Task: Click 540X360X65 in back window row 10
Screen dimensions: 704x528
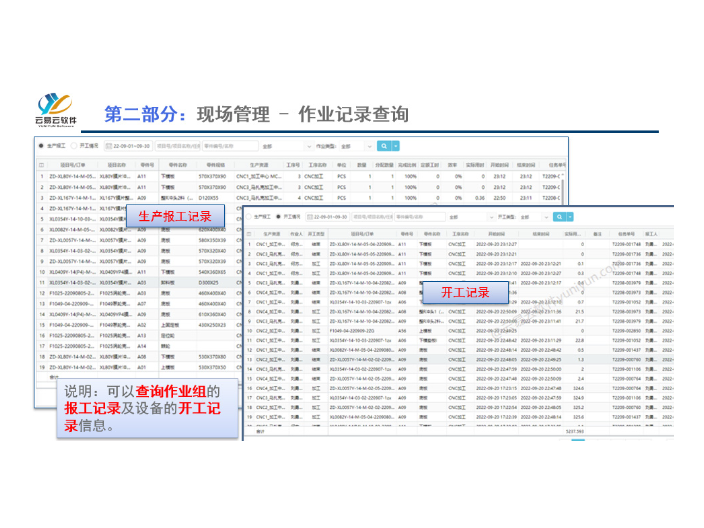Action: click(x=212, y=272)
